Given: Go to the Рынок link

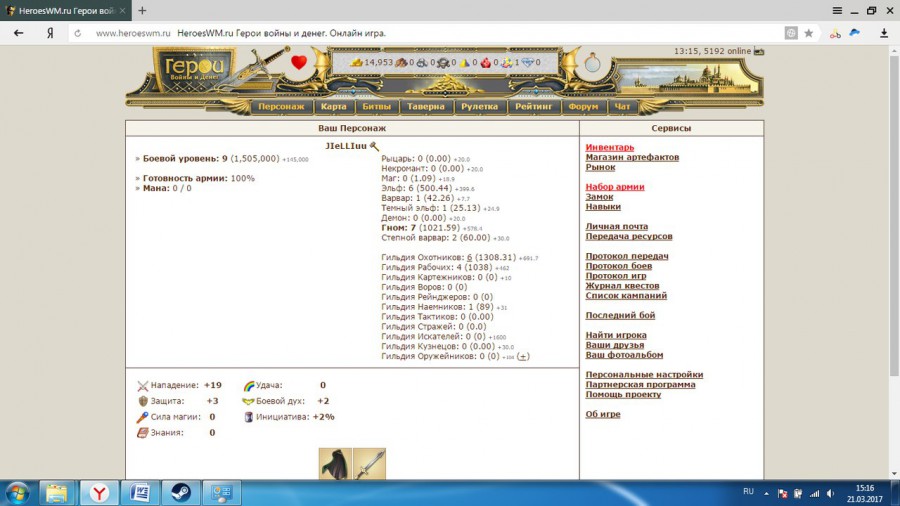Looking at the screenshot, I should (600, 167).
